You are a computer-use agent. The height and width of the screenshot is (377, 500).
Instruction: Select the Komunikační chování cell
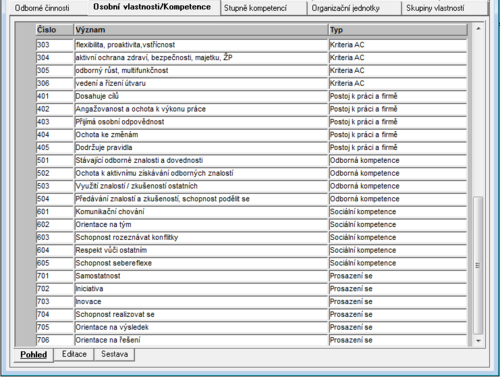201,212
